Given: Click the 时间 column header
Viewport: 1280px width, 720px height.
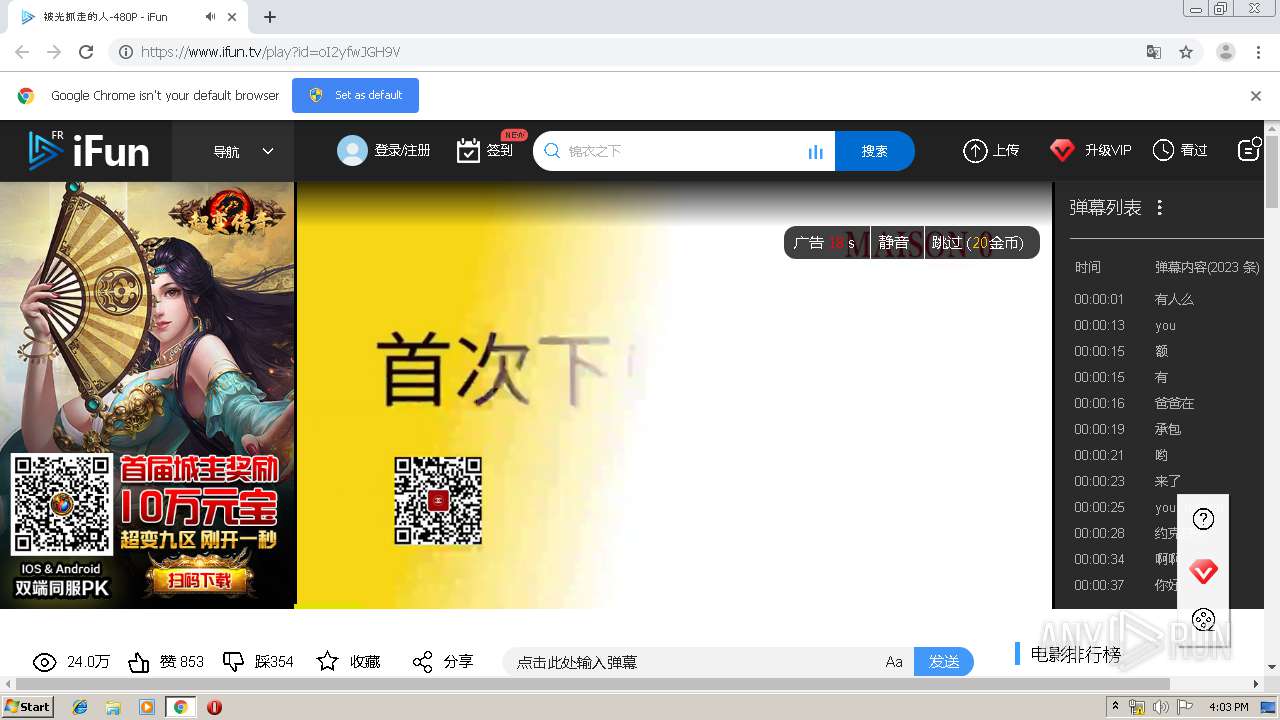Looking at the screenshot, I should tap(1088, 267).
